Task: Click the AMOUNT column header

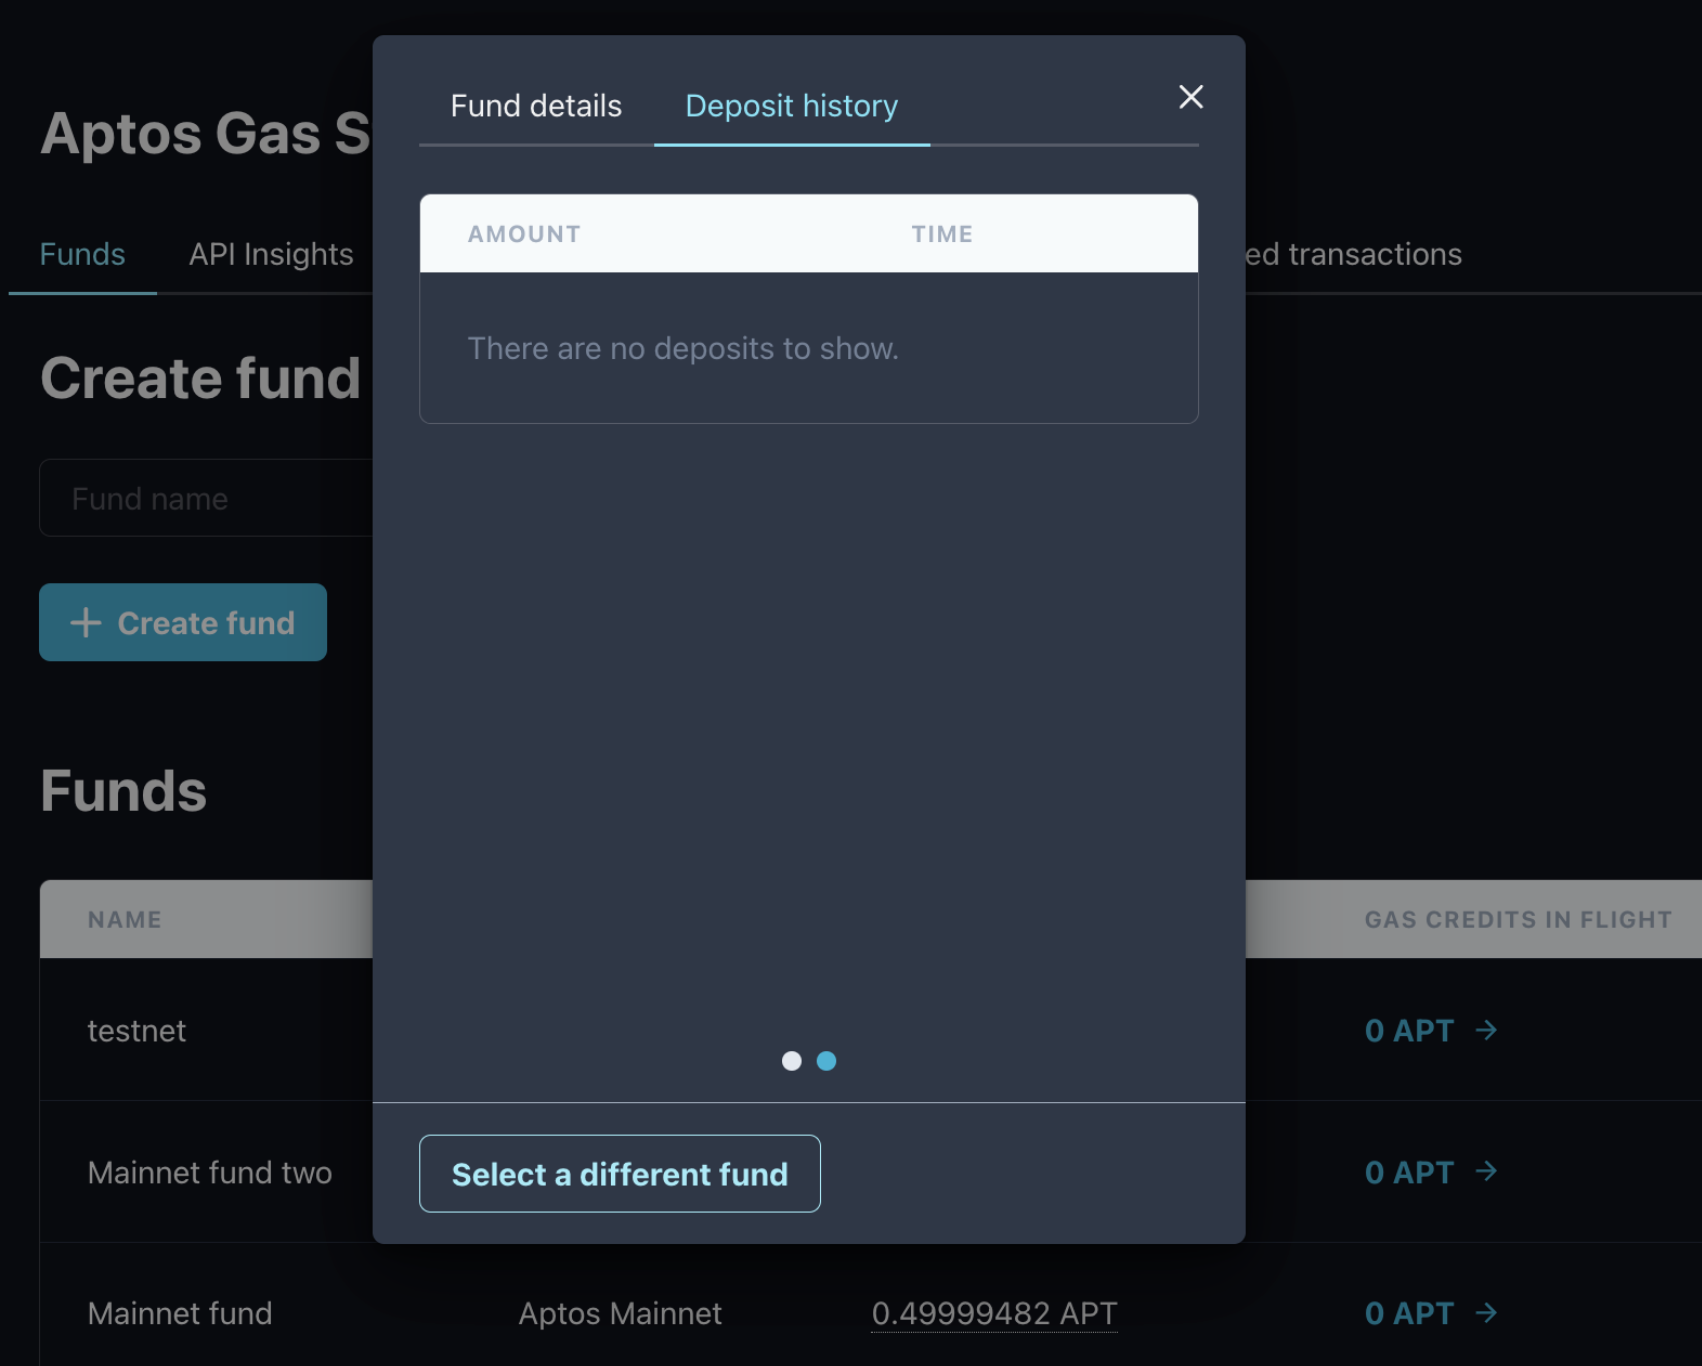Action: (524, 234)
